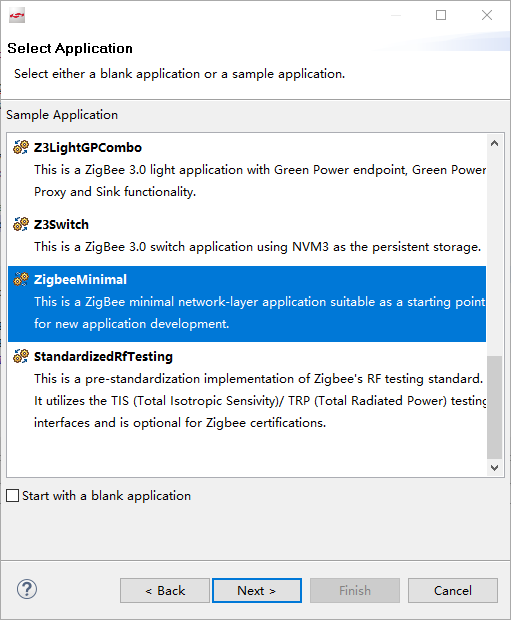The image size is (511, 620).
Task: Enable Start with a blank application
Action: pyautogui.click(x=13, y=495)
